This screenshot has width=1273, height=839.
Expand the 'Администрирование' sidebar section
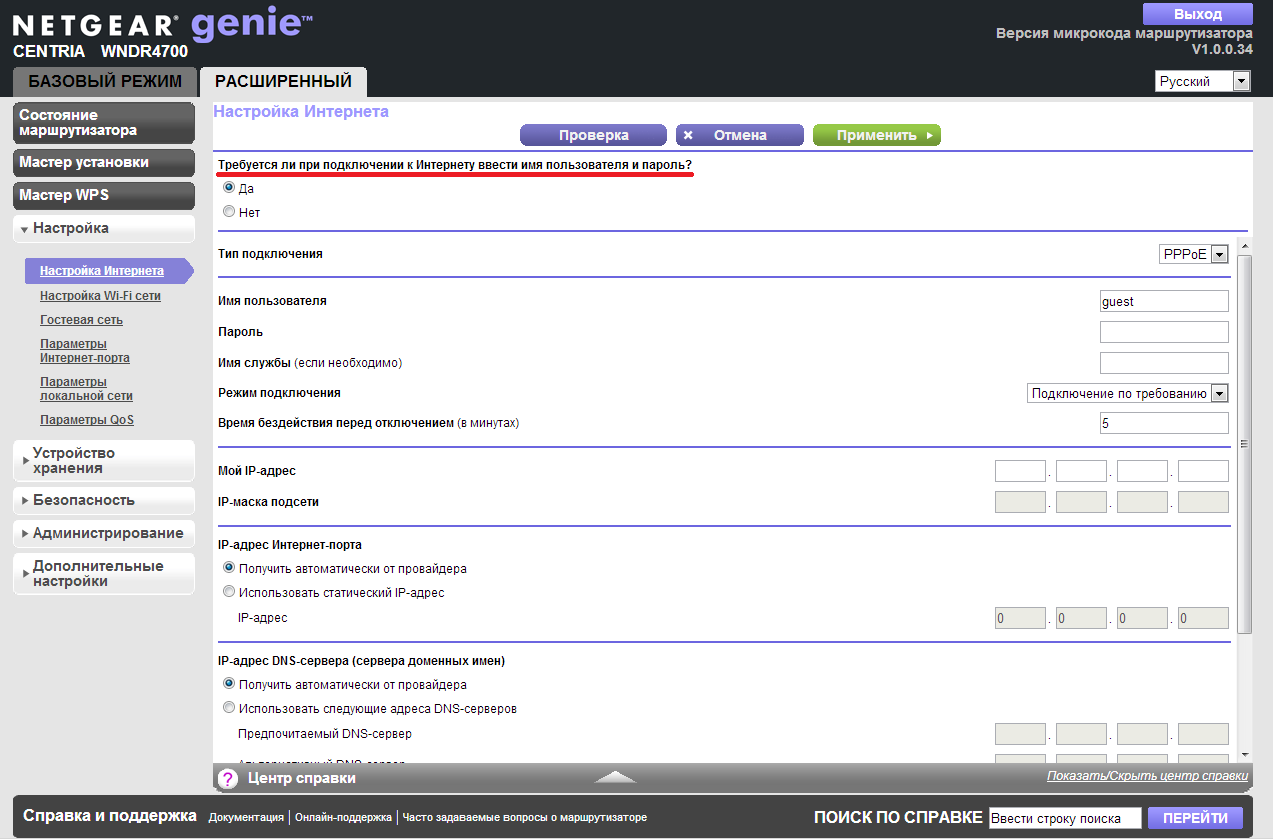(x=104, y=533)
